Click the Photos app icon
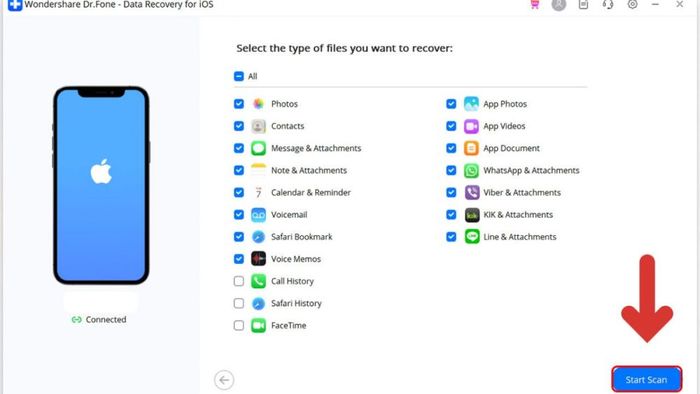700x394 pixels. pos(258,104)
